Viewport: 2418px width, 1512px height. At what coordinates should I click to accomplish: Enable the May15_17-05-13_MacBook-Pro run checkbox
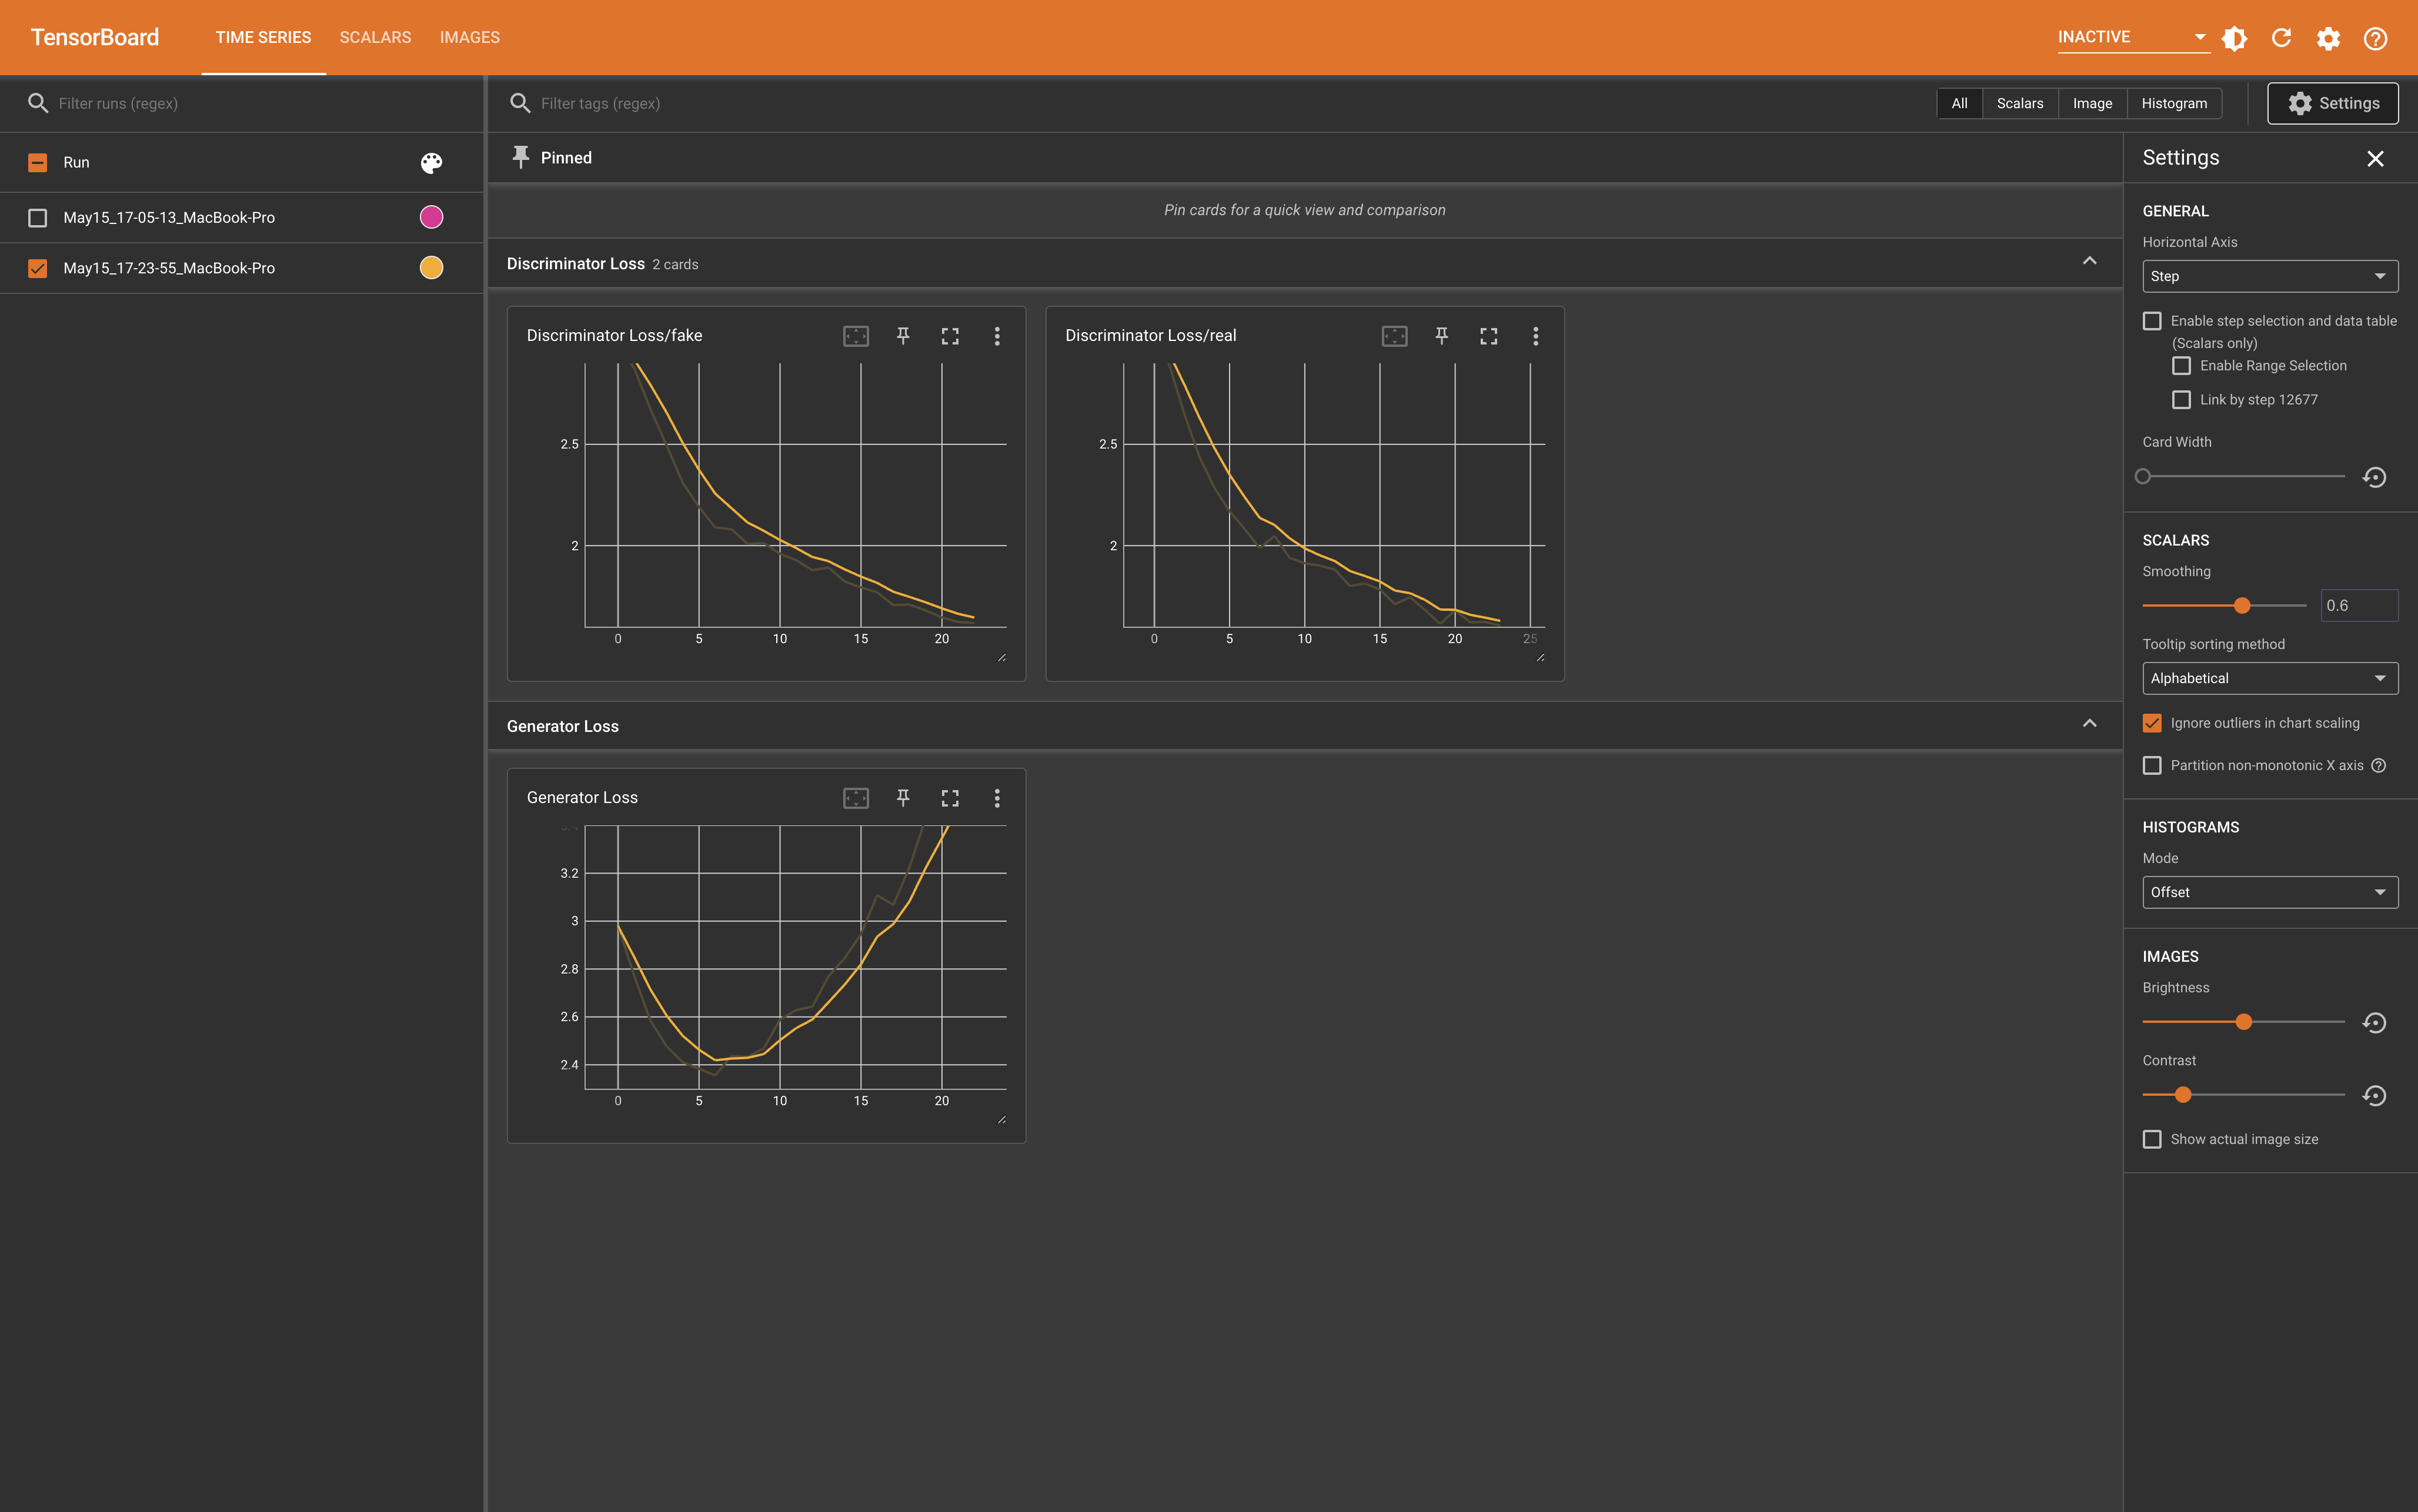[x=38, y=218]
